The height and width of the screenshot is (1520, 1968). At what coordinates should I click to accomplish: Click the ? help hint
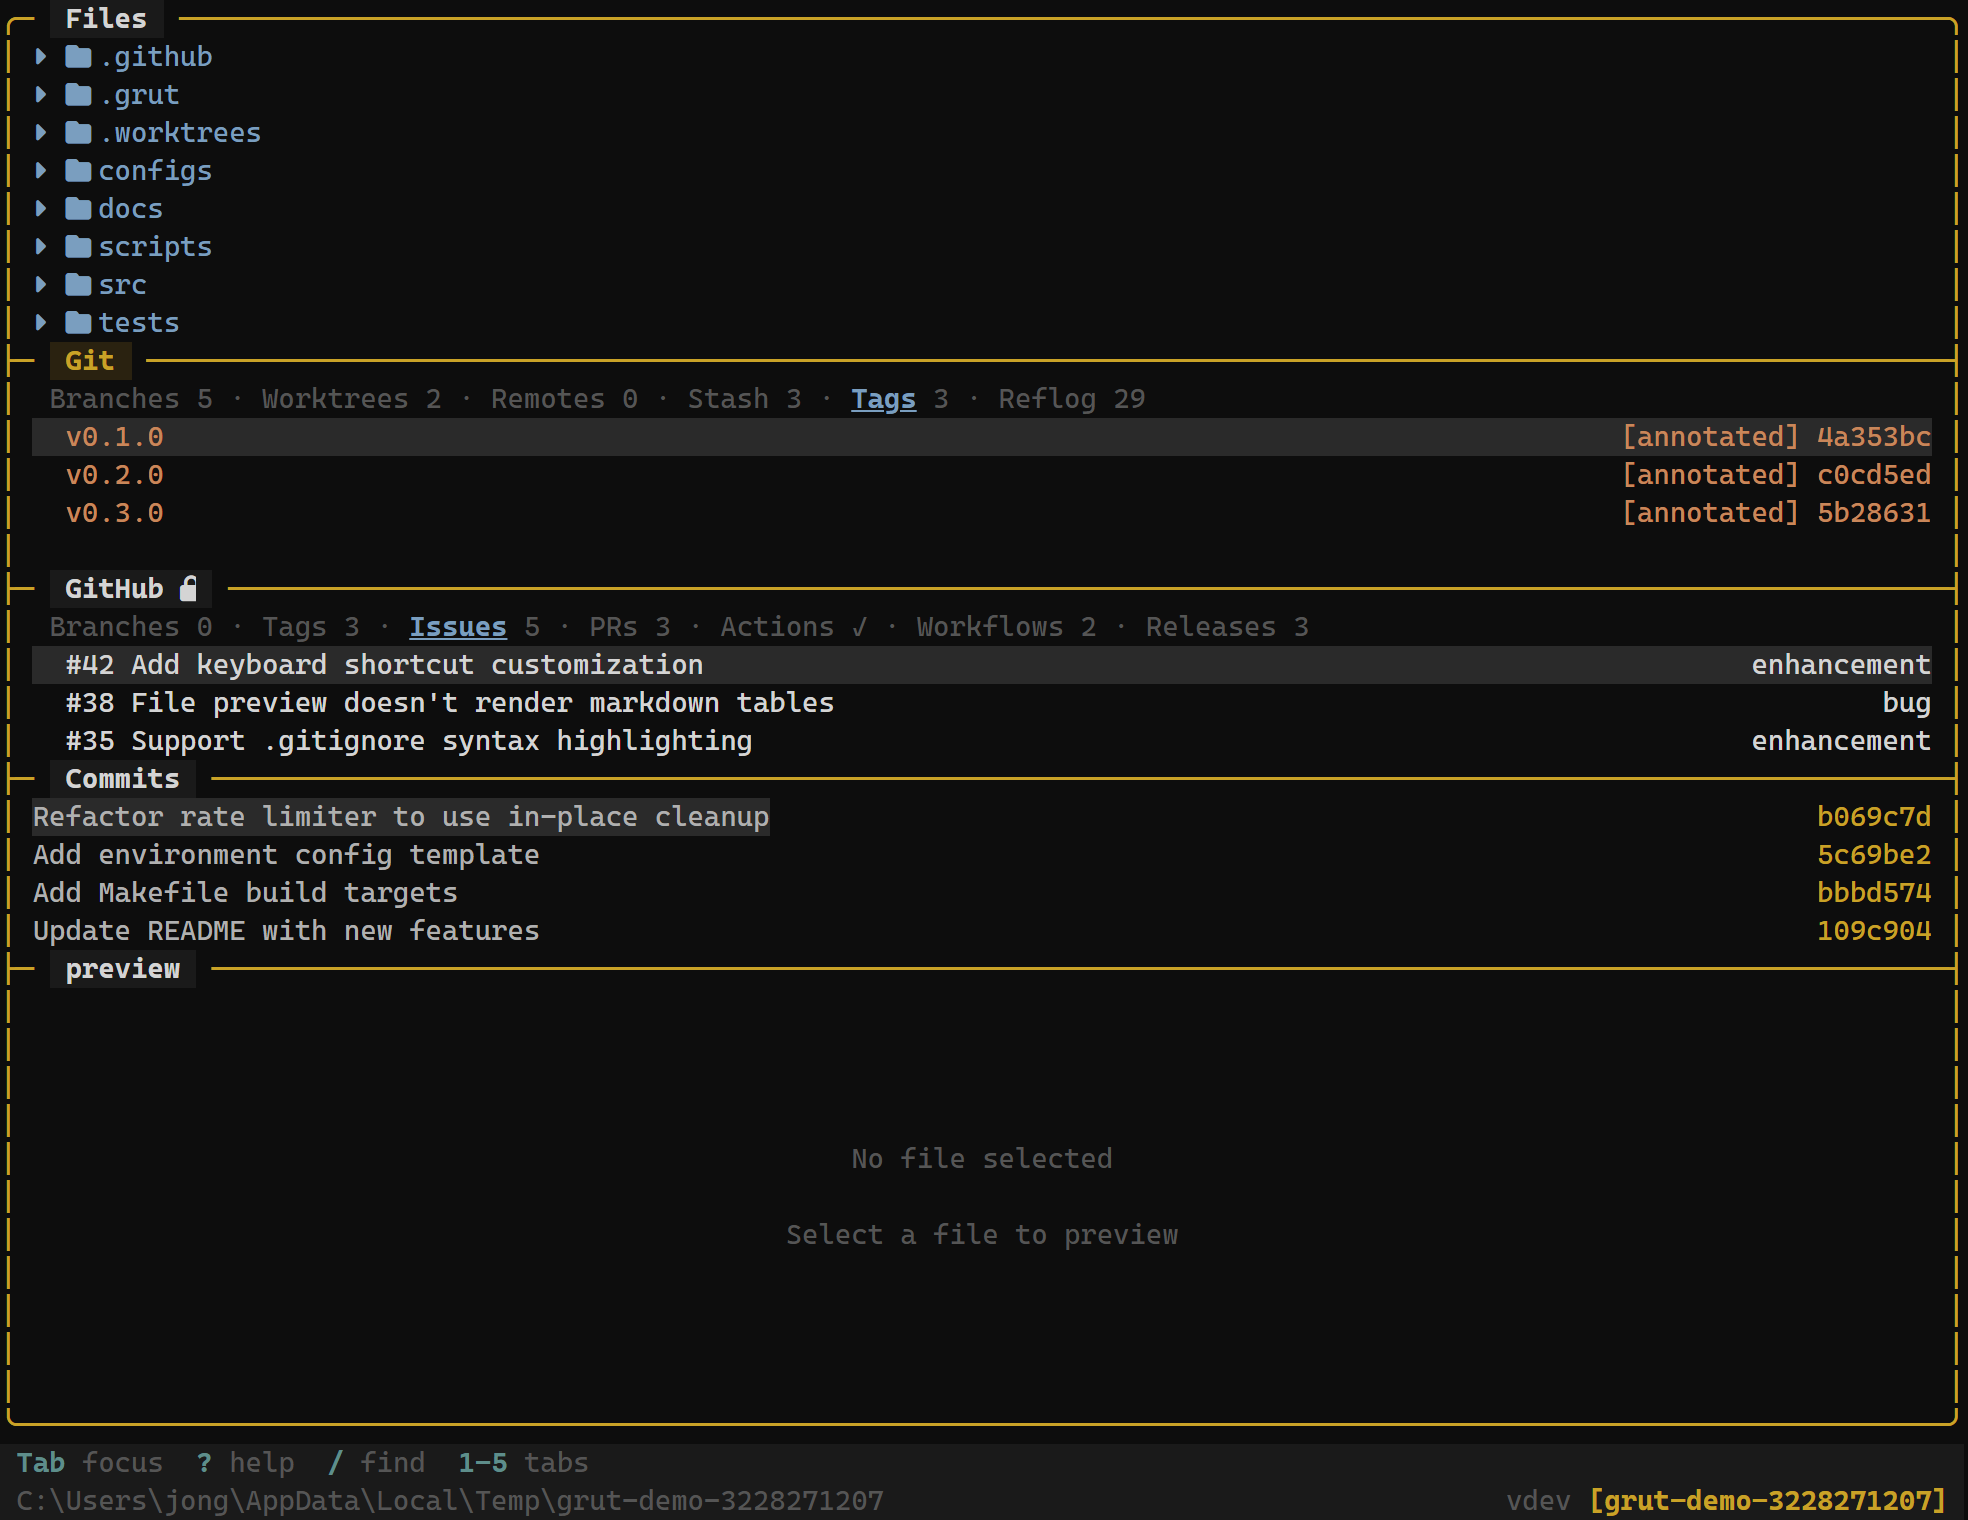246,1463
